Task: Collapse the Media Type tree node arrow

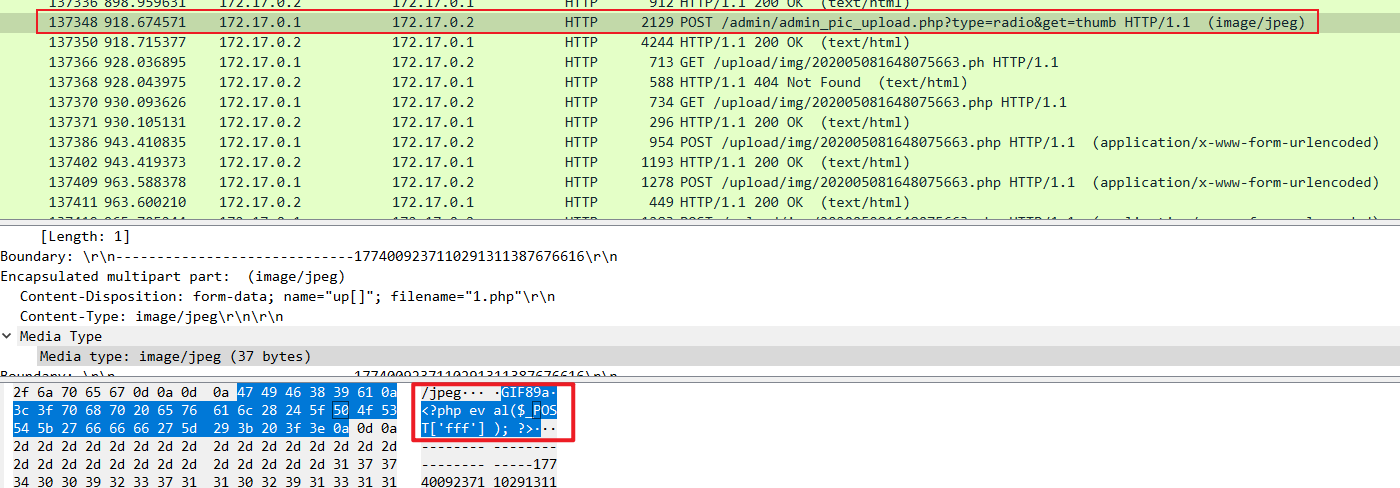Action: tap(8, 337)
